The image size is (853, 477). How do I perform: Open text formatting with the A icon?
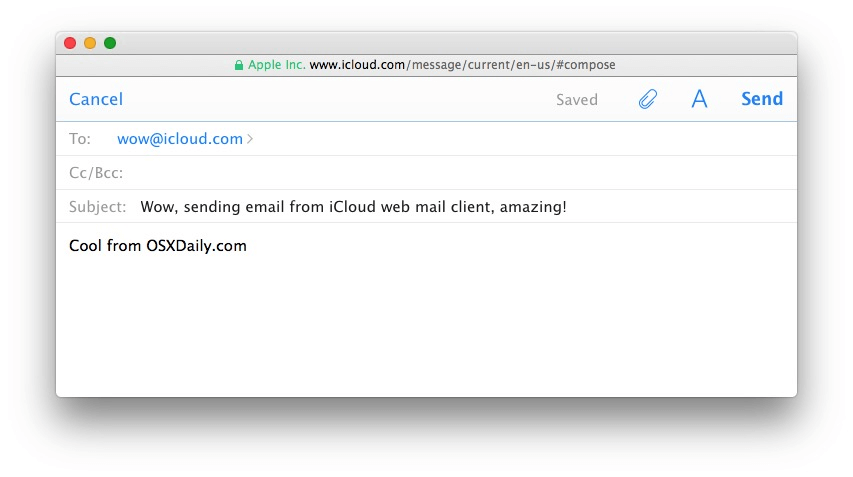click(x=699, y=99)
